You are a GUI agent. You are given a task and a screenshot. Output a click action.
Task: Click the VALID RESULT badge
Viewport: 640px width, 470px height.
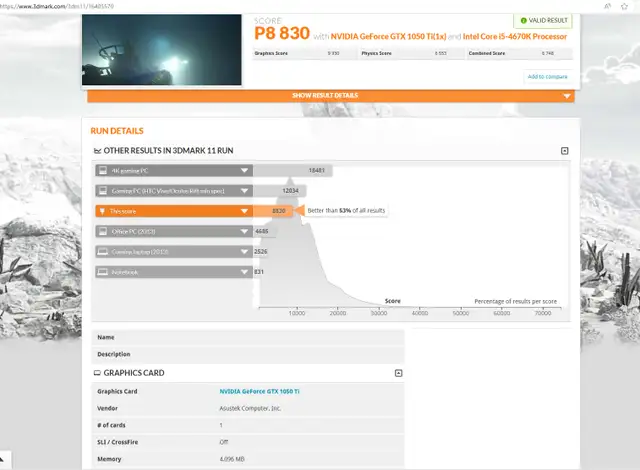[x=543, y=20]
